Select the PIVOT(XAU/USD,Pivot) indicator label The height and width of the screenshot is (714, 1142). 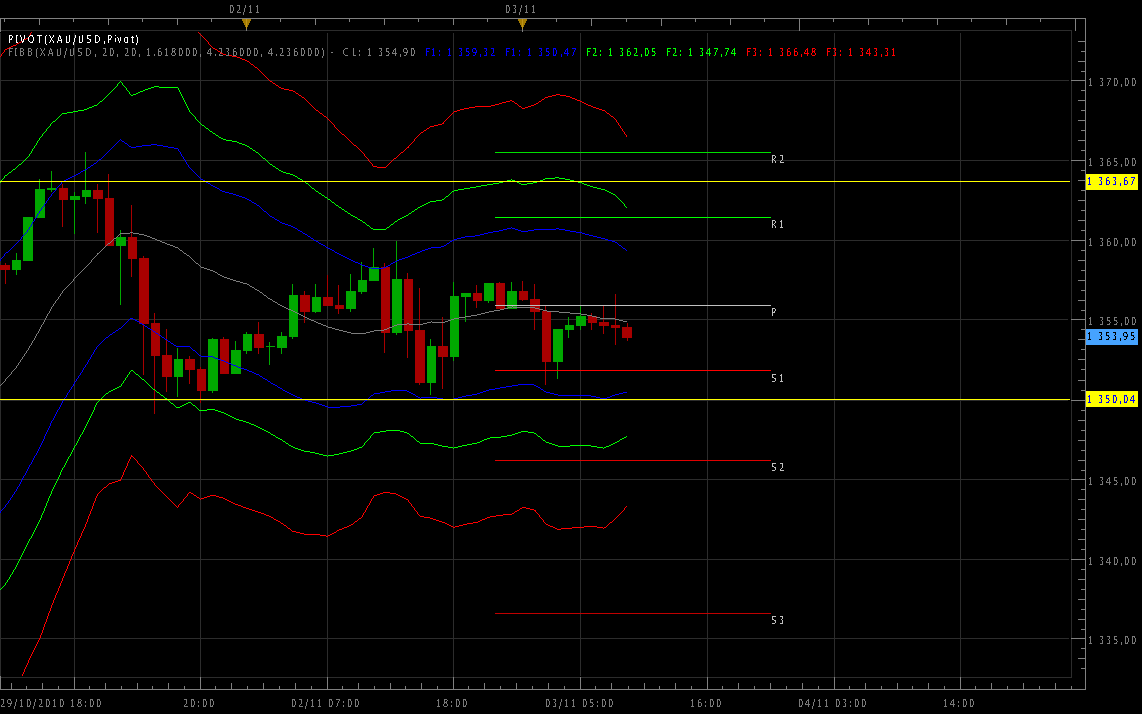tap(73, 38)
